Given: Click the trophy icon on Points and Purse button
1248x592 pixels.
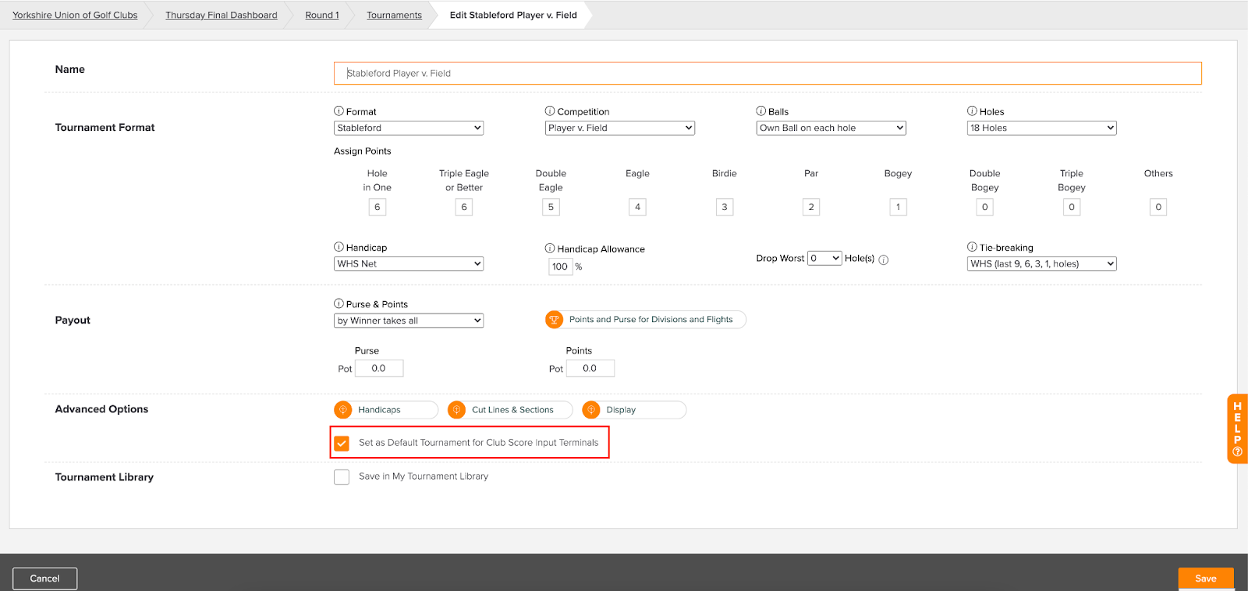Looking at the screenshot, I should click(554, 320).
